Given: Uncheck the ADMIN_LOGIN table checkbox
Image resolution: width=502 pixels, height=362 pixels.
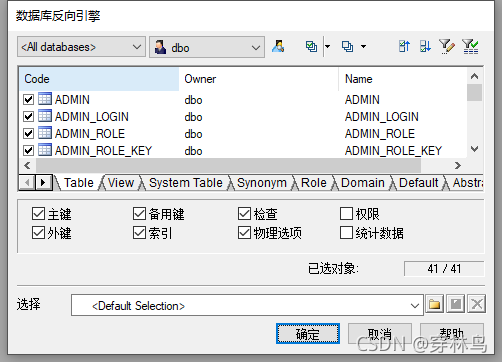Looking at the screenshot, I should (x=29, y=116).
